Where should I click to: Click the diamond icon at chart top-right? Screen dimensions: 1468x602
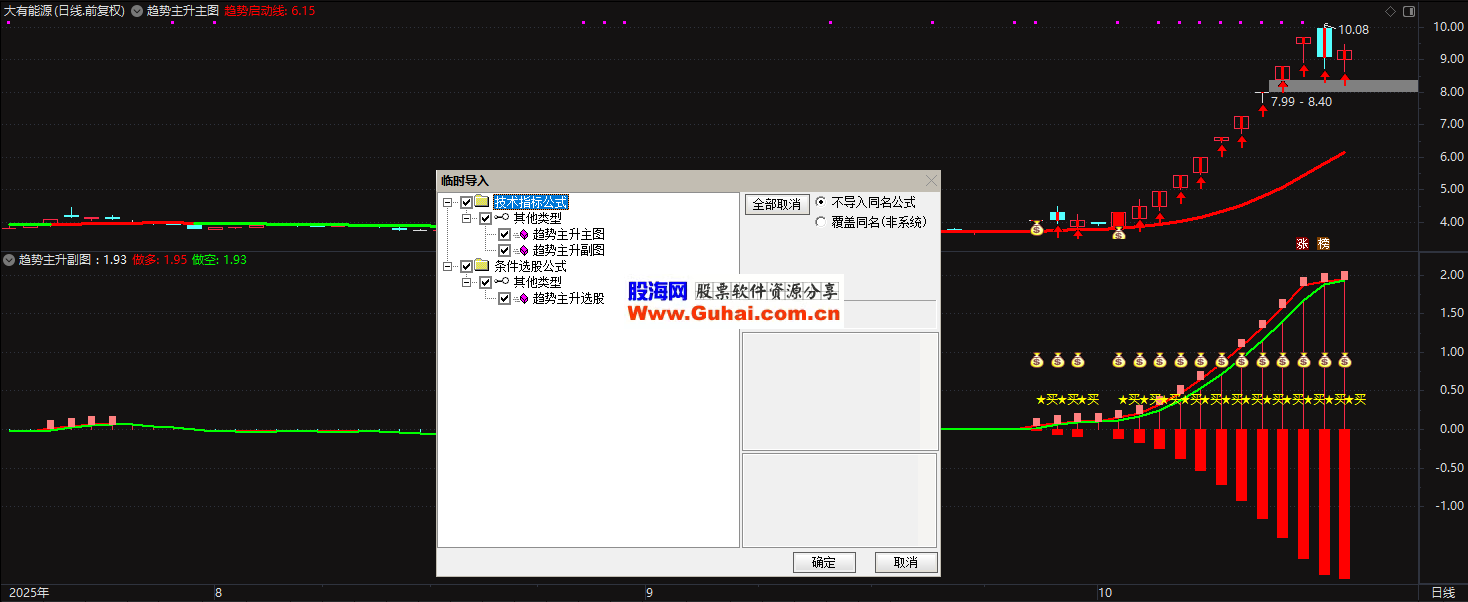(1390, 11)
